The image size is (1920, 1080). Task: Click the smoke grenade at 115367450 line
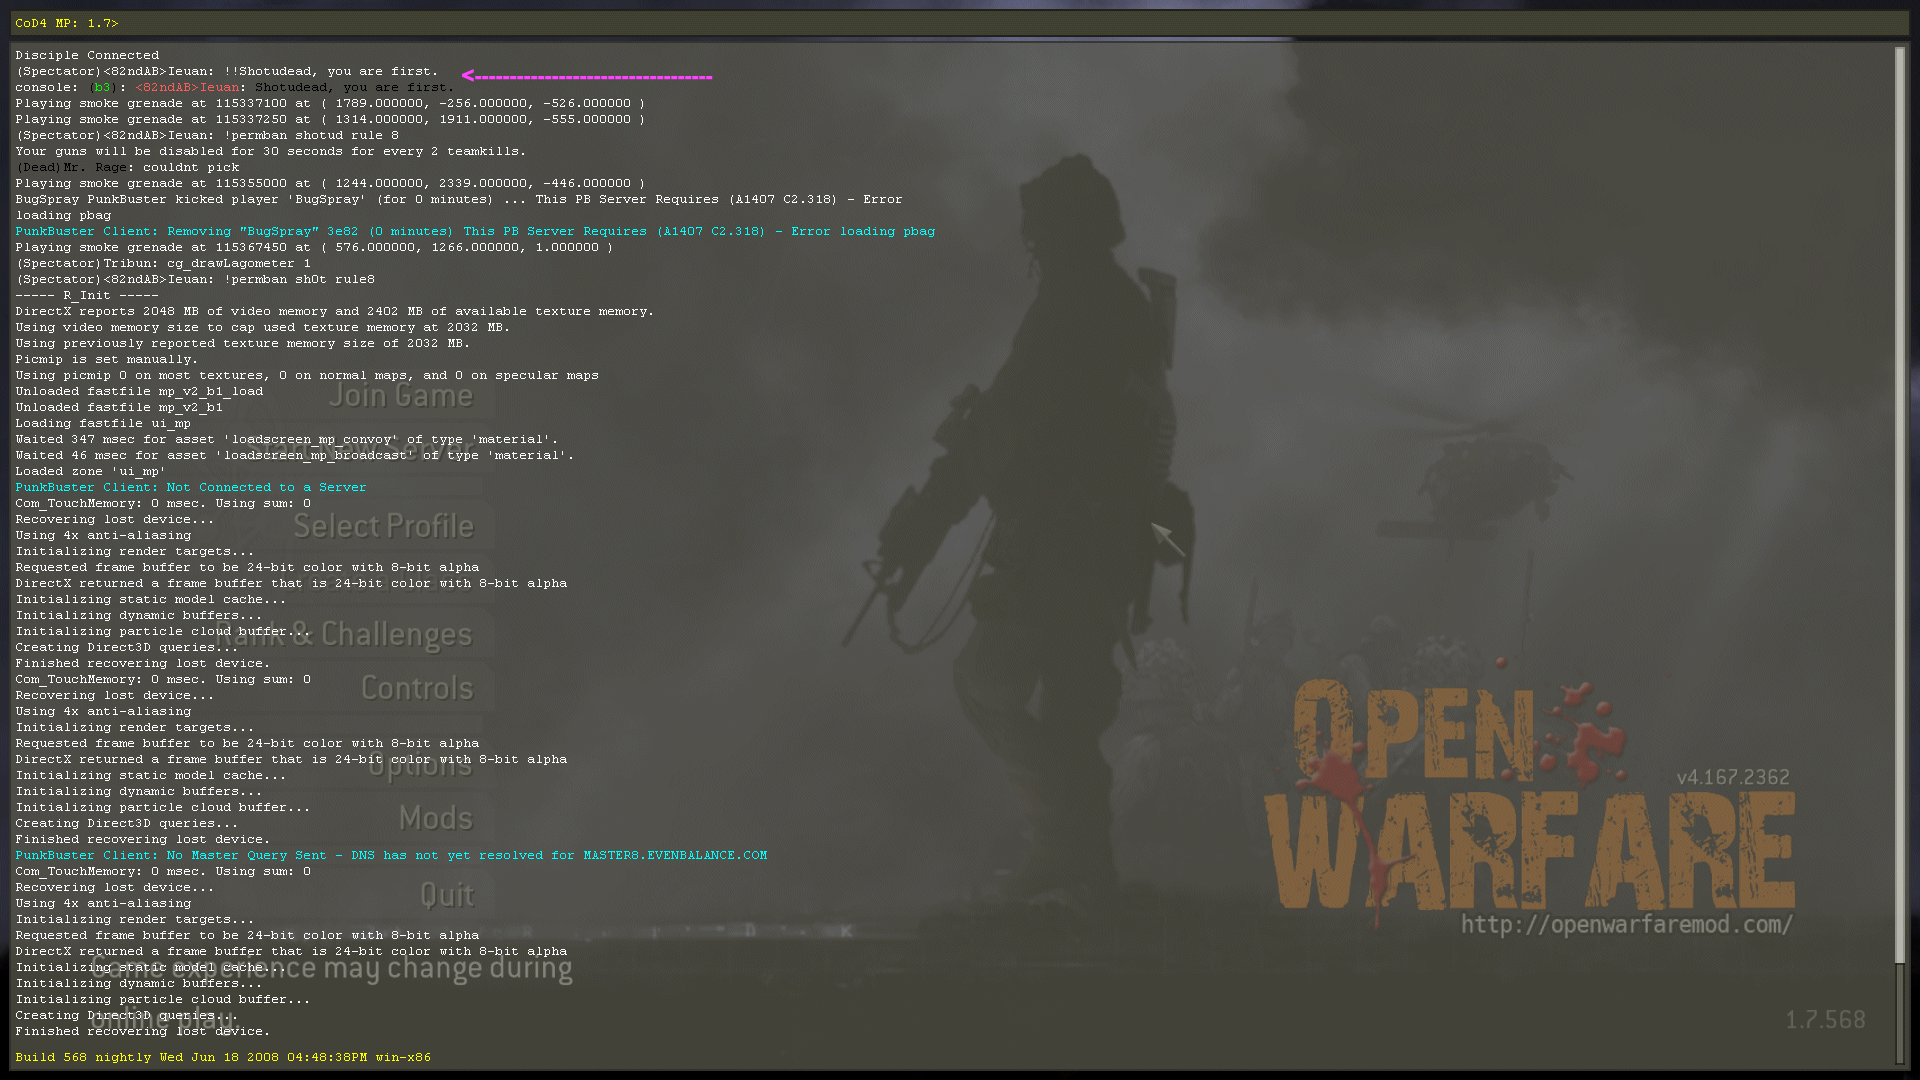click(314, 247)
